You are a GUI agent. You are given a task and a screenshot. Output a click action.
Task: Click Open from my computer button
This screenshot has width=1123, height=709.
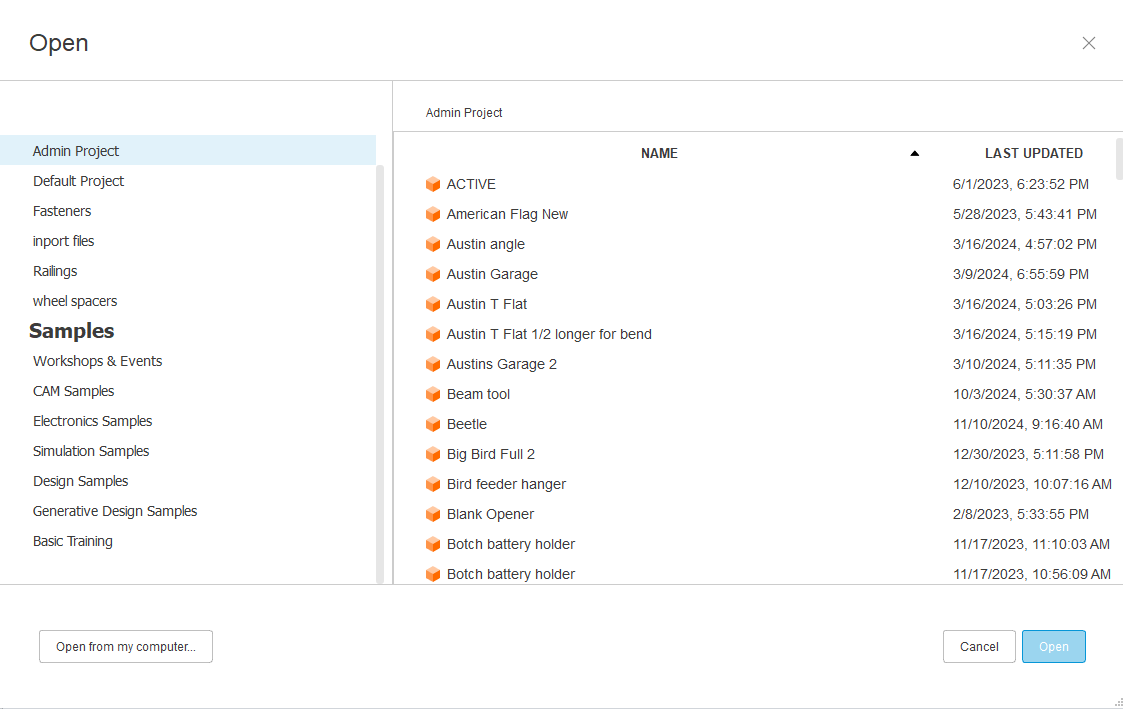(126, 647)
